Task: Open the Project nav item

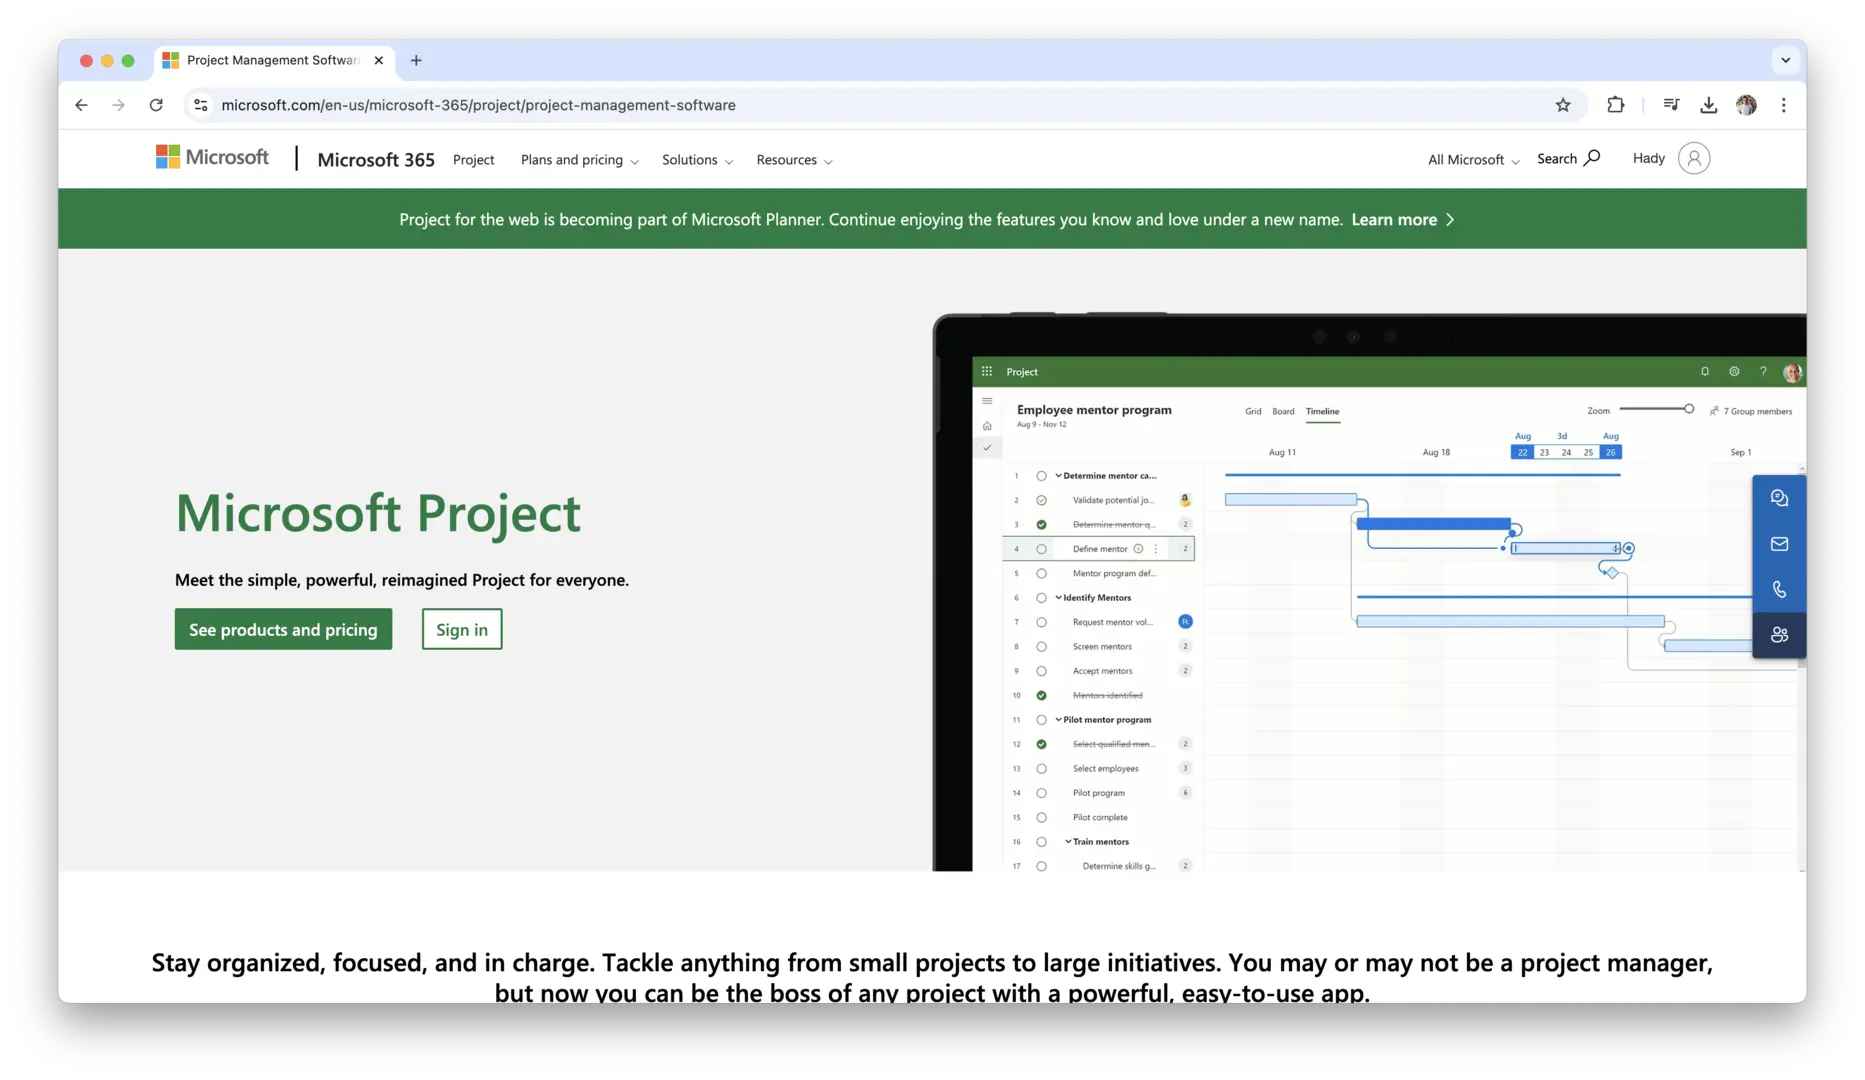Action: (473, 160)
